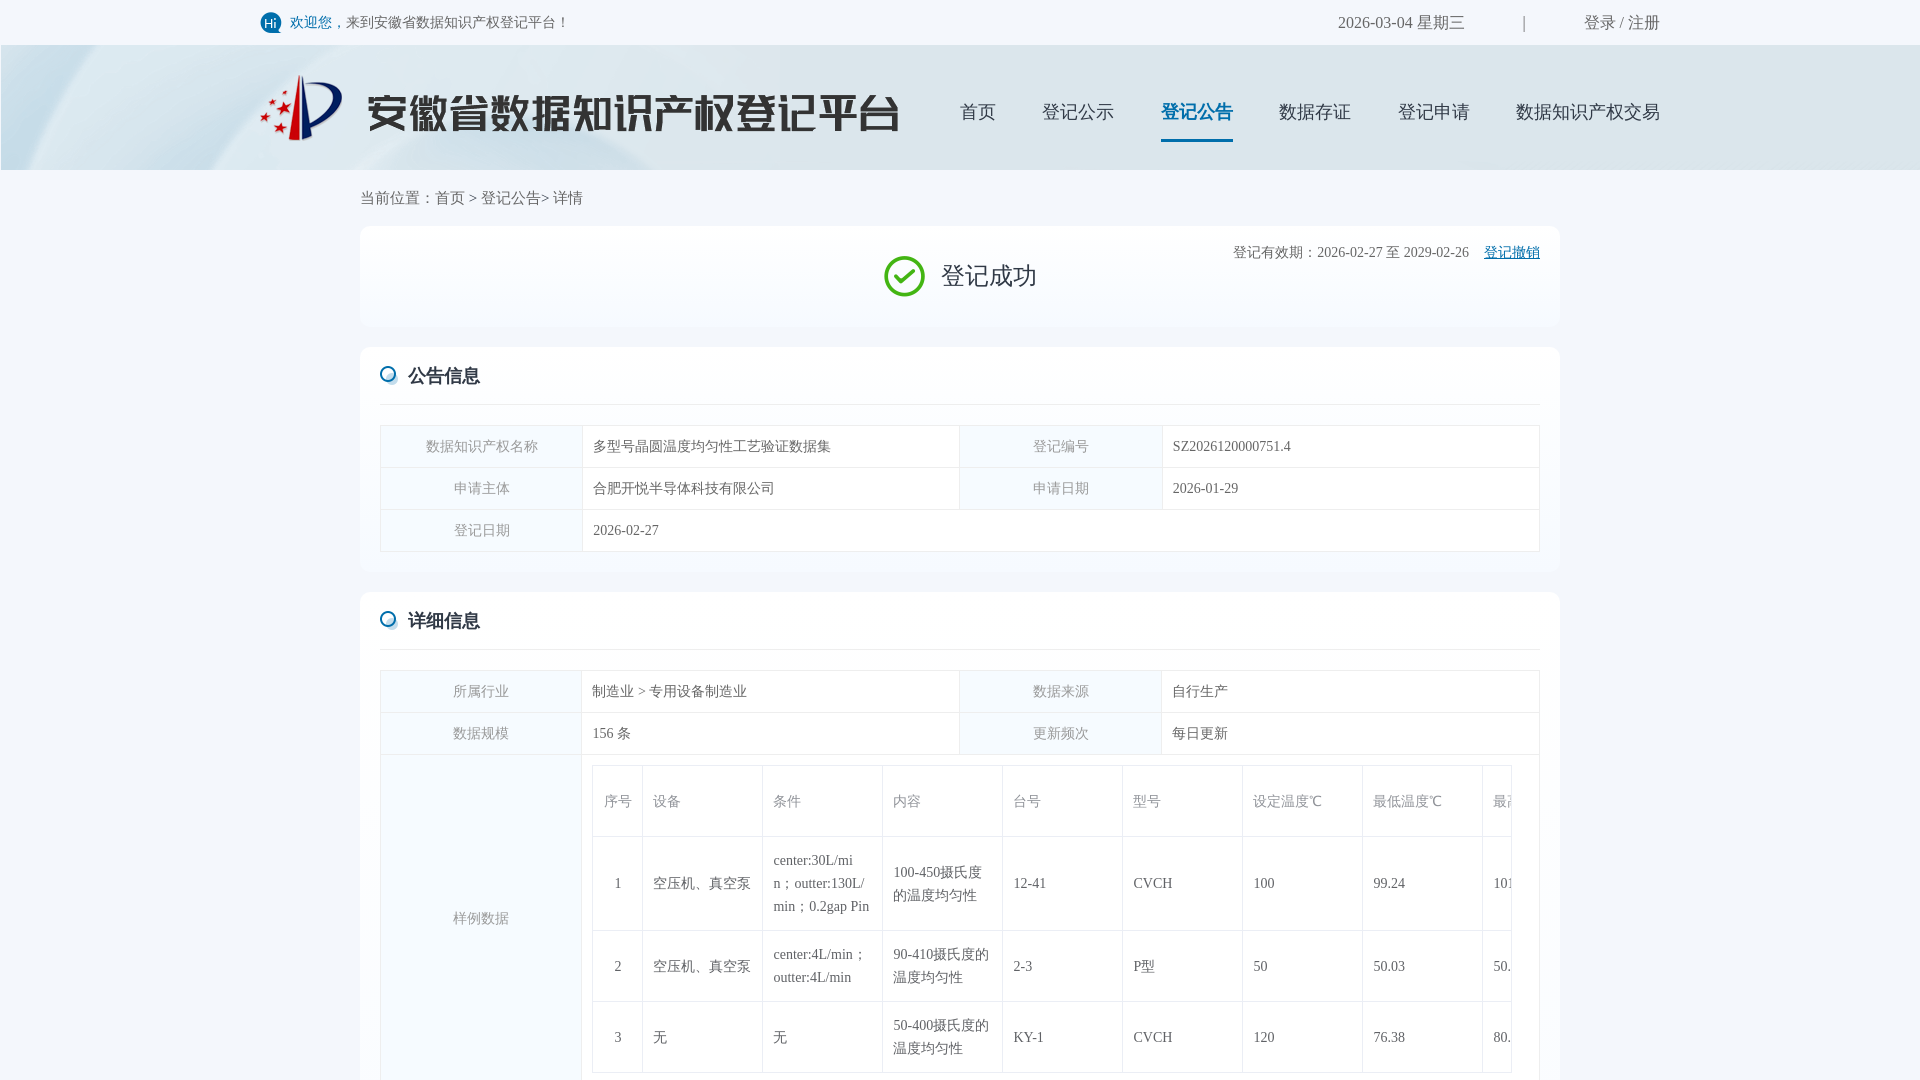Open the 首页 navigation tab
This screenshot has width=1920, height=1080.
coord(977,112)
